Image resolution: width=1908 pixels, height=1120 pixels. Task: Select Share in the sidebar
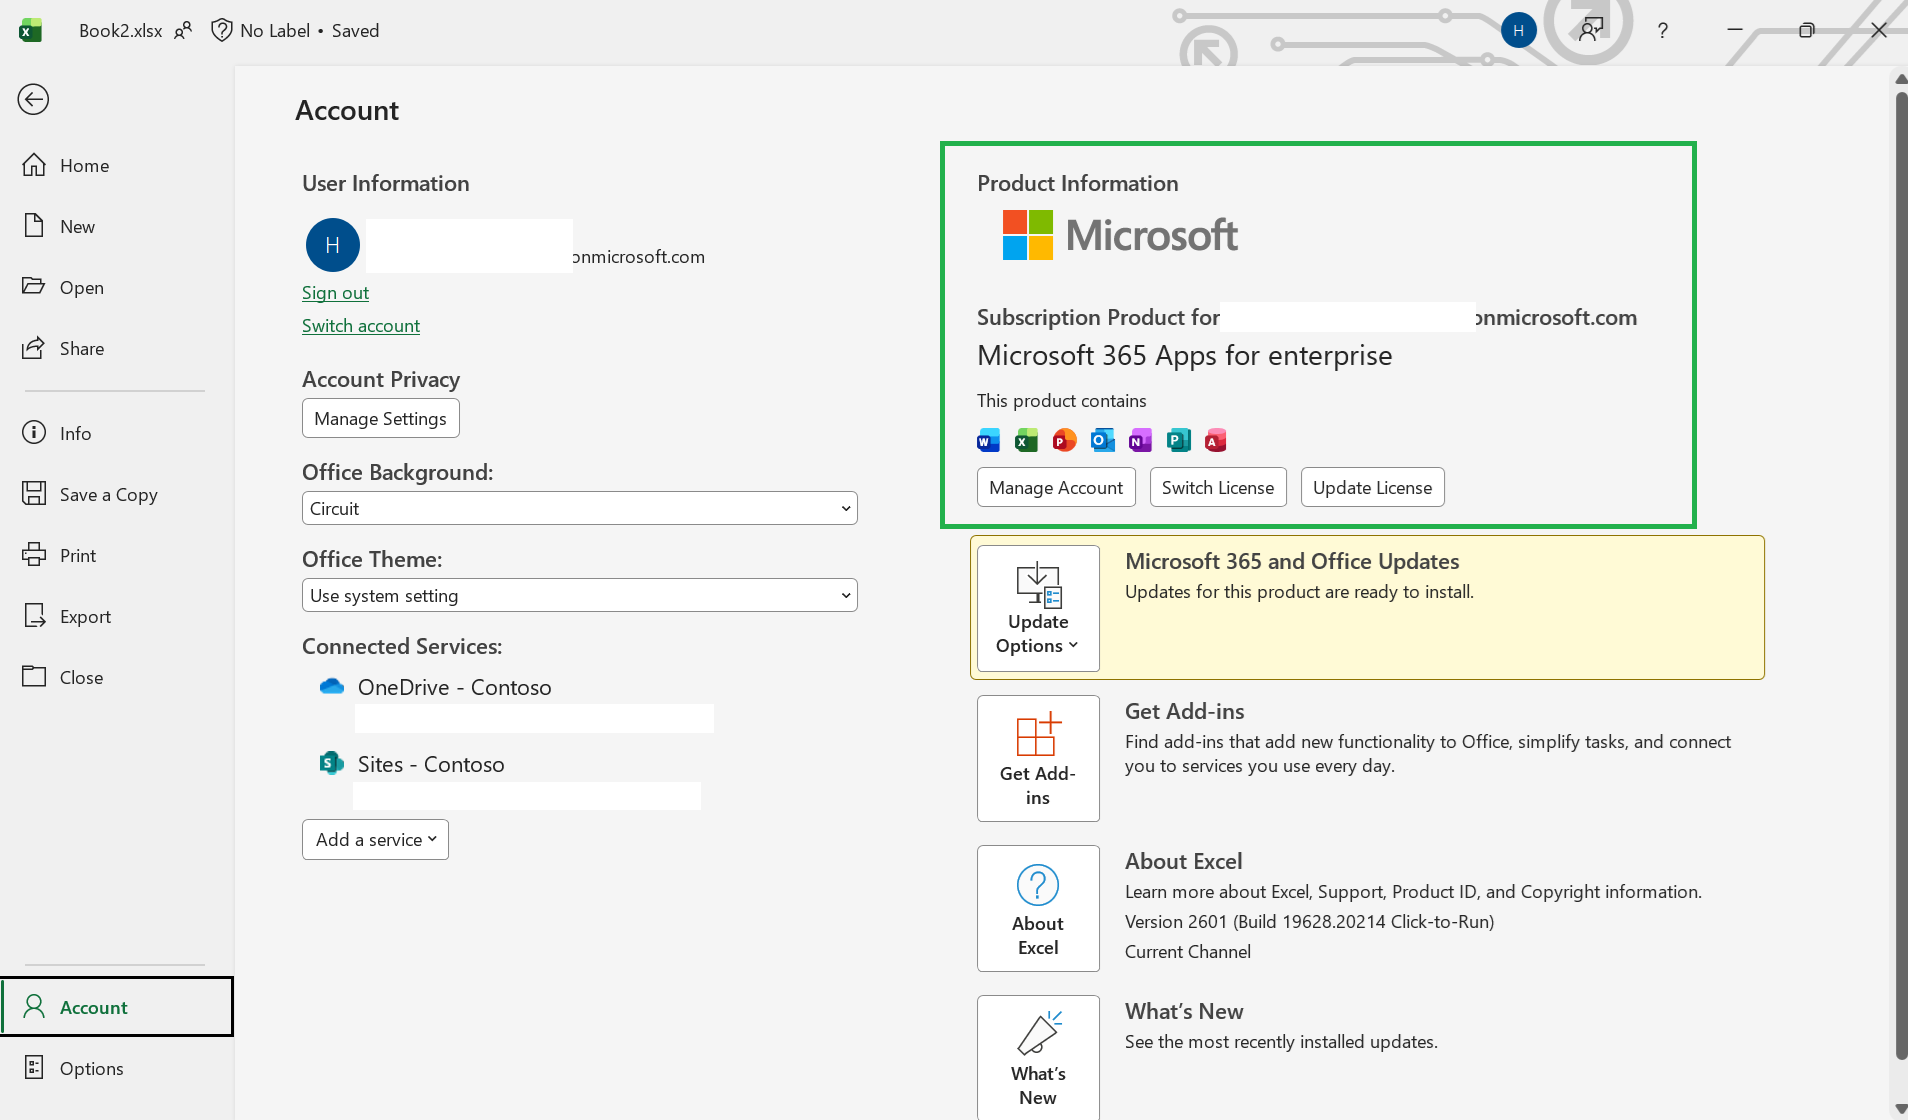[x=116, y=349]
